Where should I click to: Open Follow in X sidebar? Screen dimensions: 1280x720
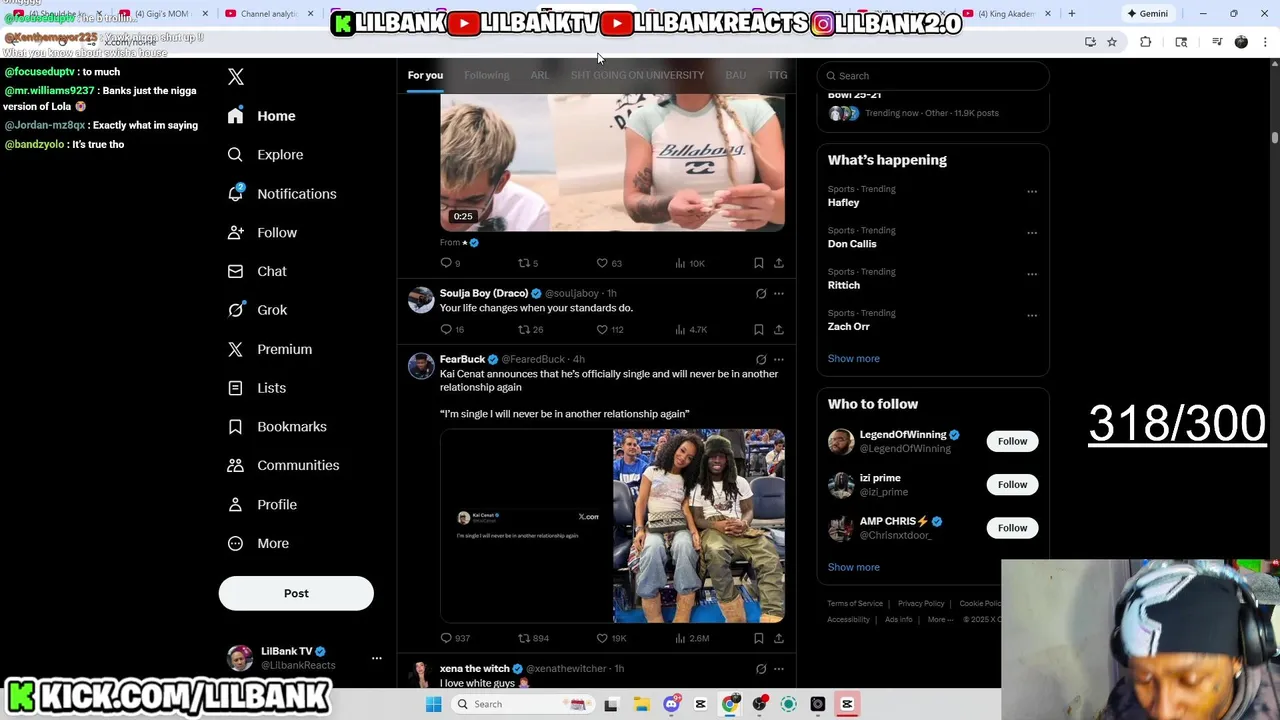(x=262, y=233)
